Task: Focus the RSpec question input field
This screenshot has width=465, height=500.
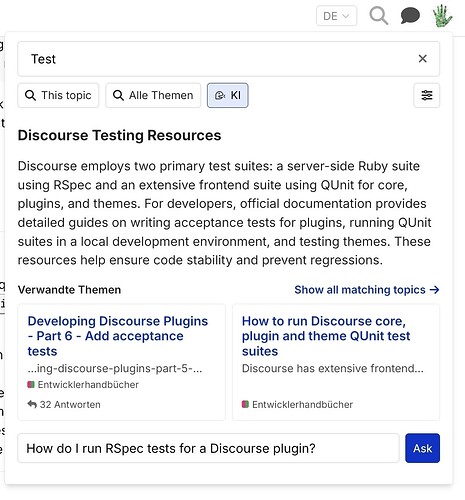Action: (208, 448)
